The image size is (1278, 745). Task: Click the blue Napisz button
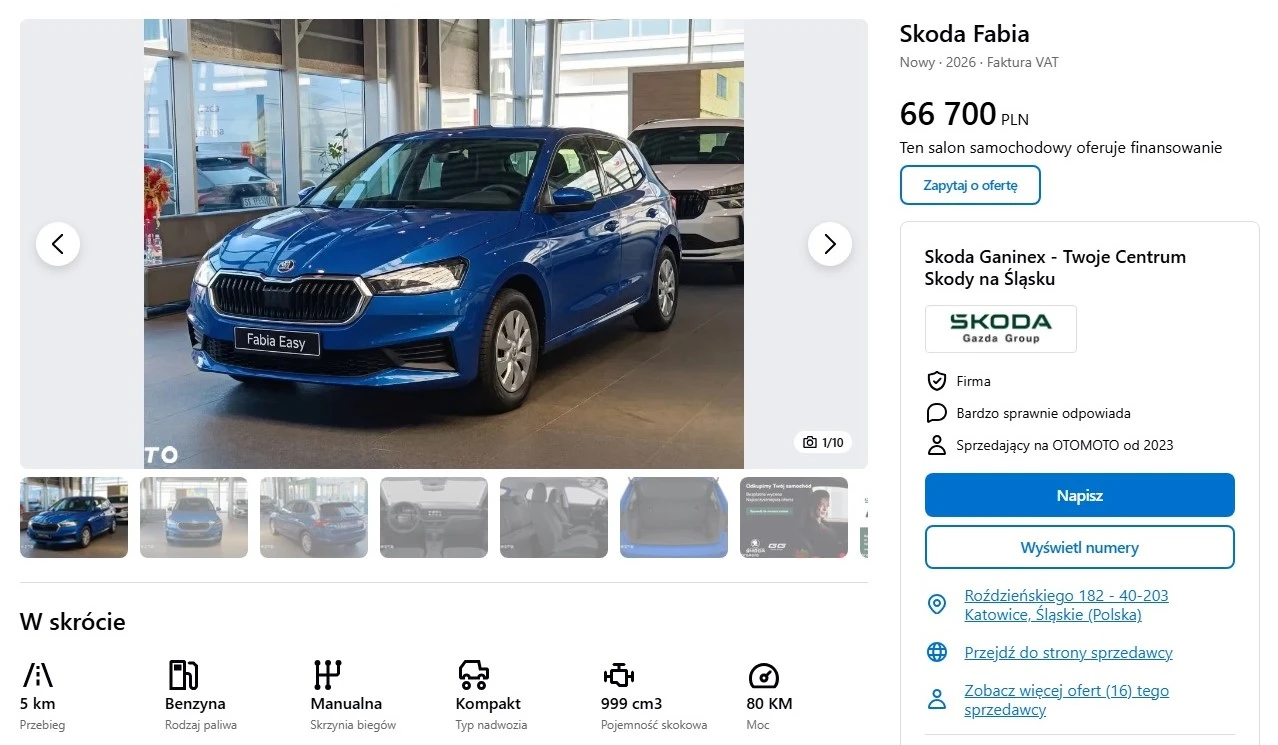click(1080, 495)
